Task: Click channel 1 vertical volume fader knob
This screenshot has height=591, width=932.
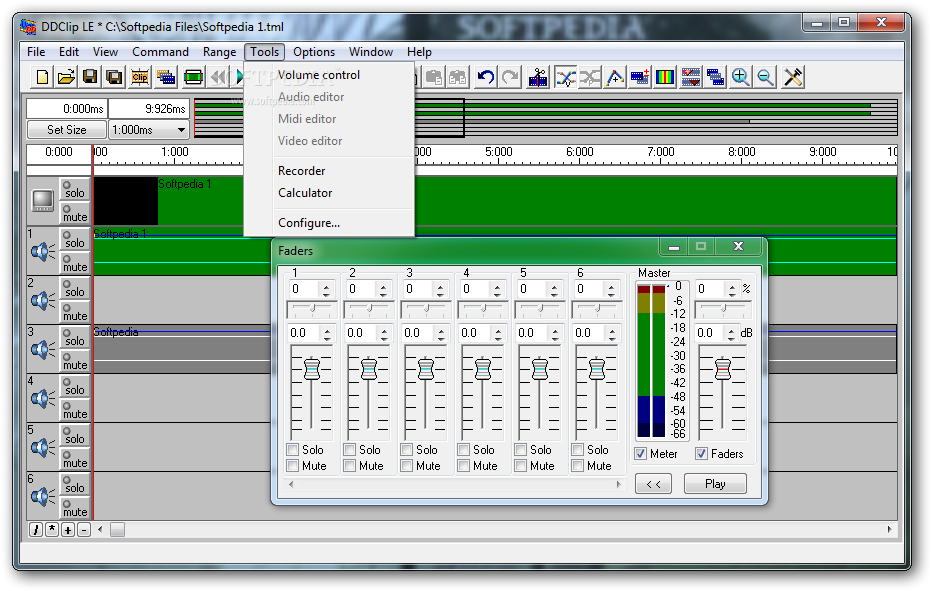Action: tap(311, 369)
